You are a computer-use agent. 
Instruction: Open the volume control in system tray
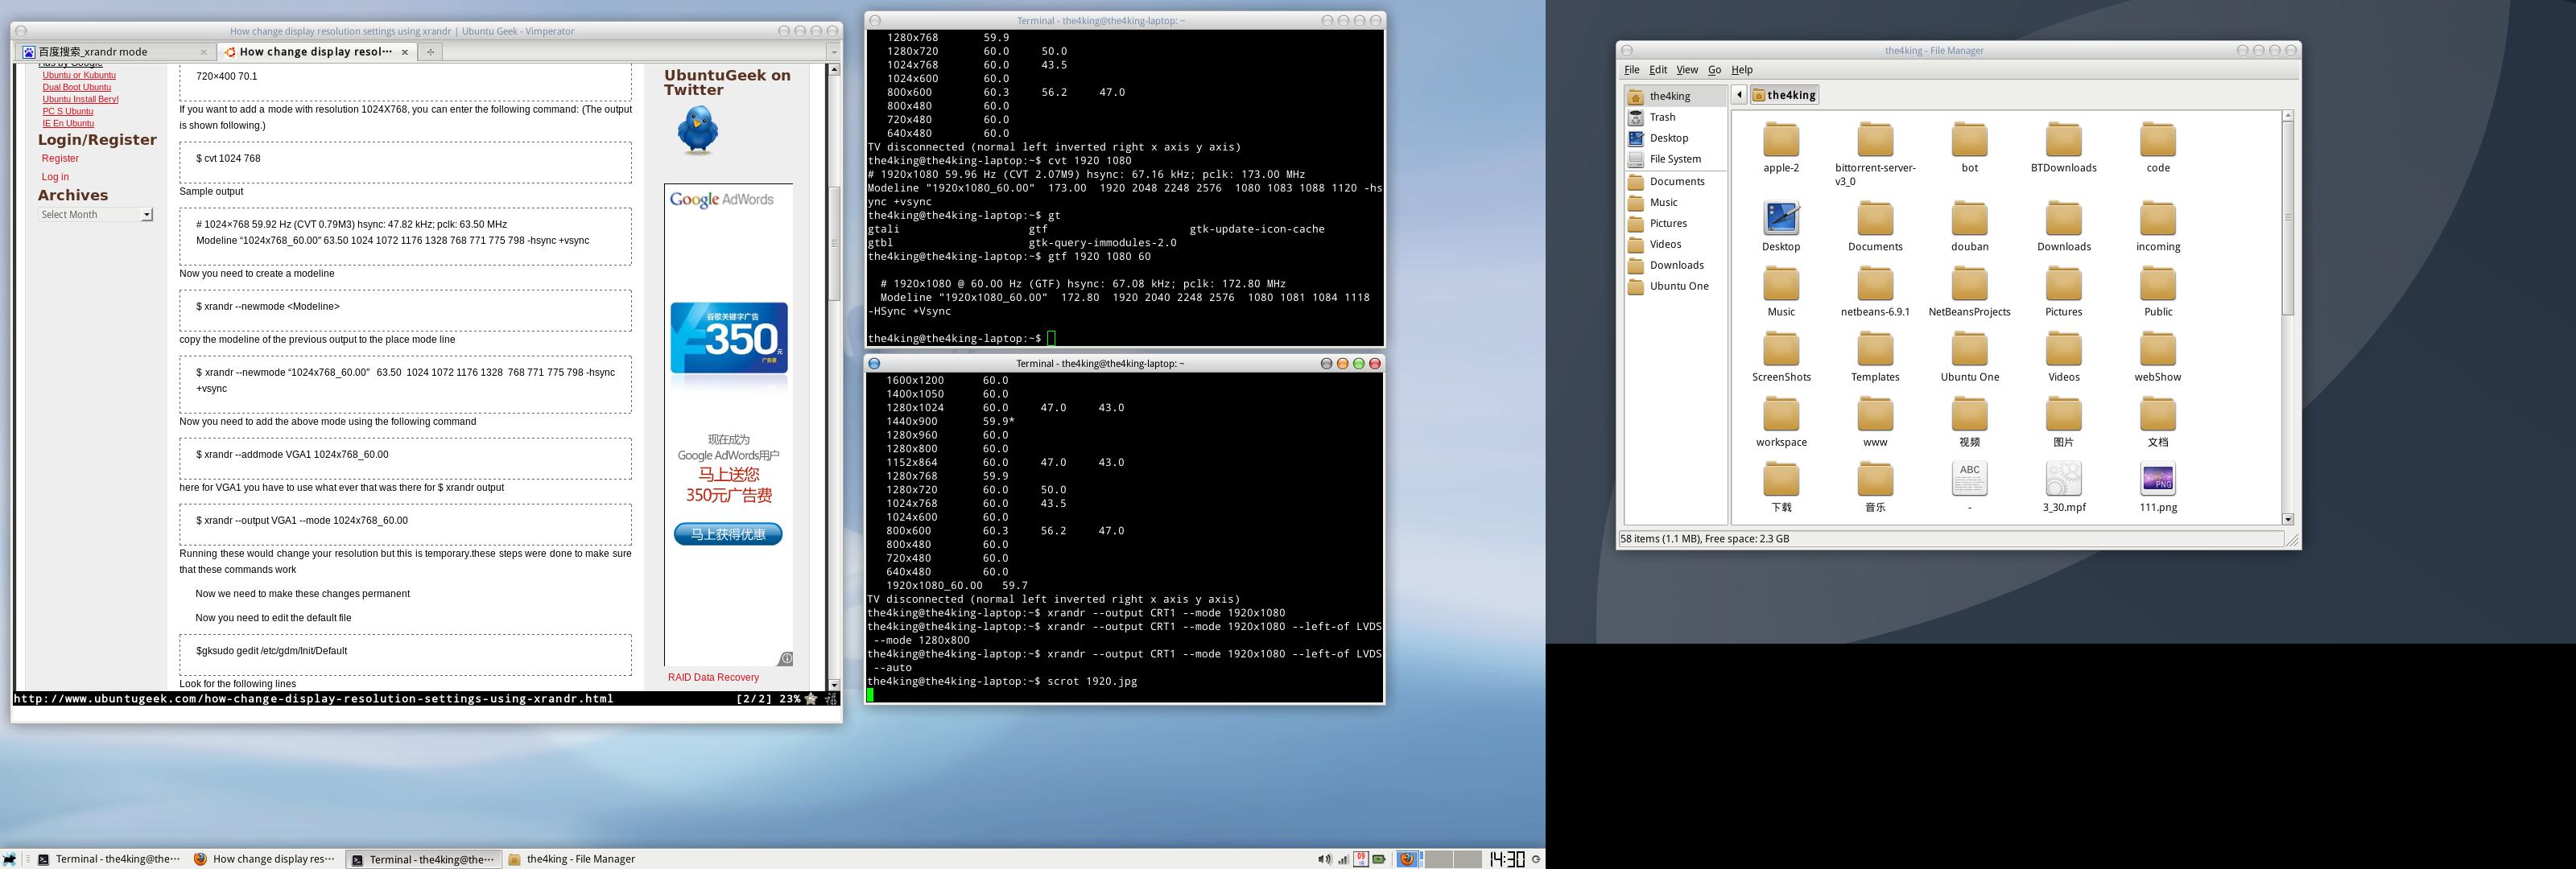tap(1325, 859)
